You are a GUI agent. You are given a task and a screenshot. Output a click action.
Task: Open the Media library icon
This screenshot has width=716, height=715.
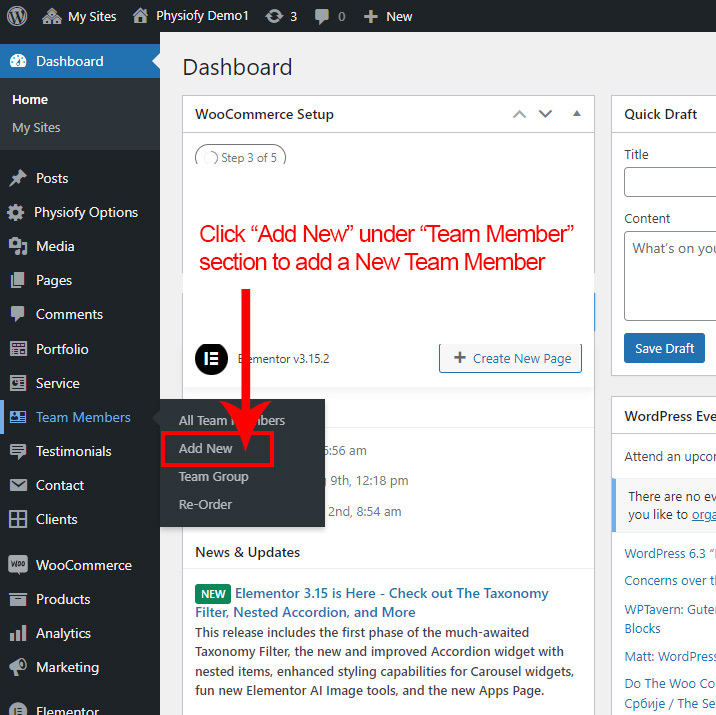(x=17, y=246)
